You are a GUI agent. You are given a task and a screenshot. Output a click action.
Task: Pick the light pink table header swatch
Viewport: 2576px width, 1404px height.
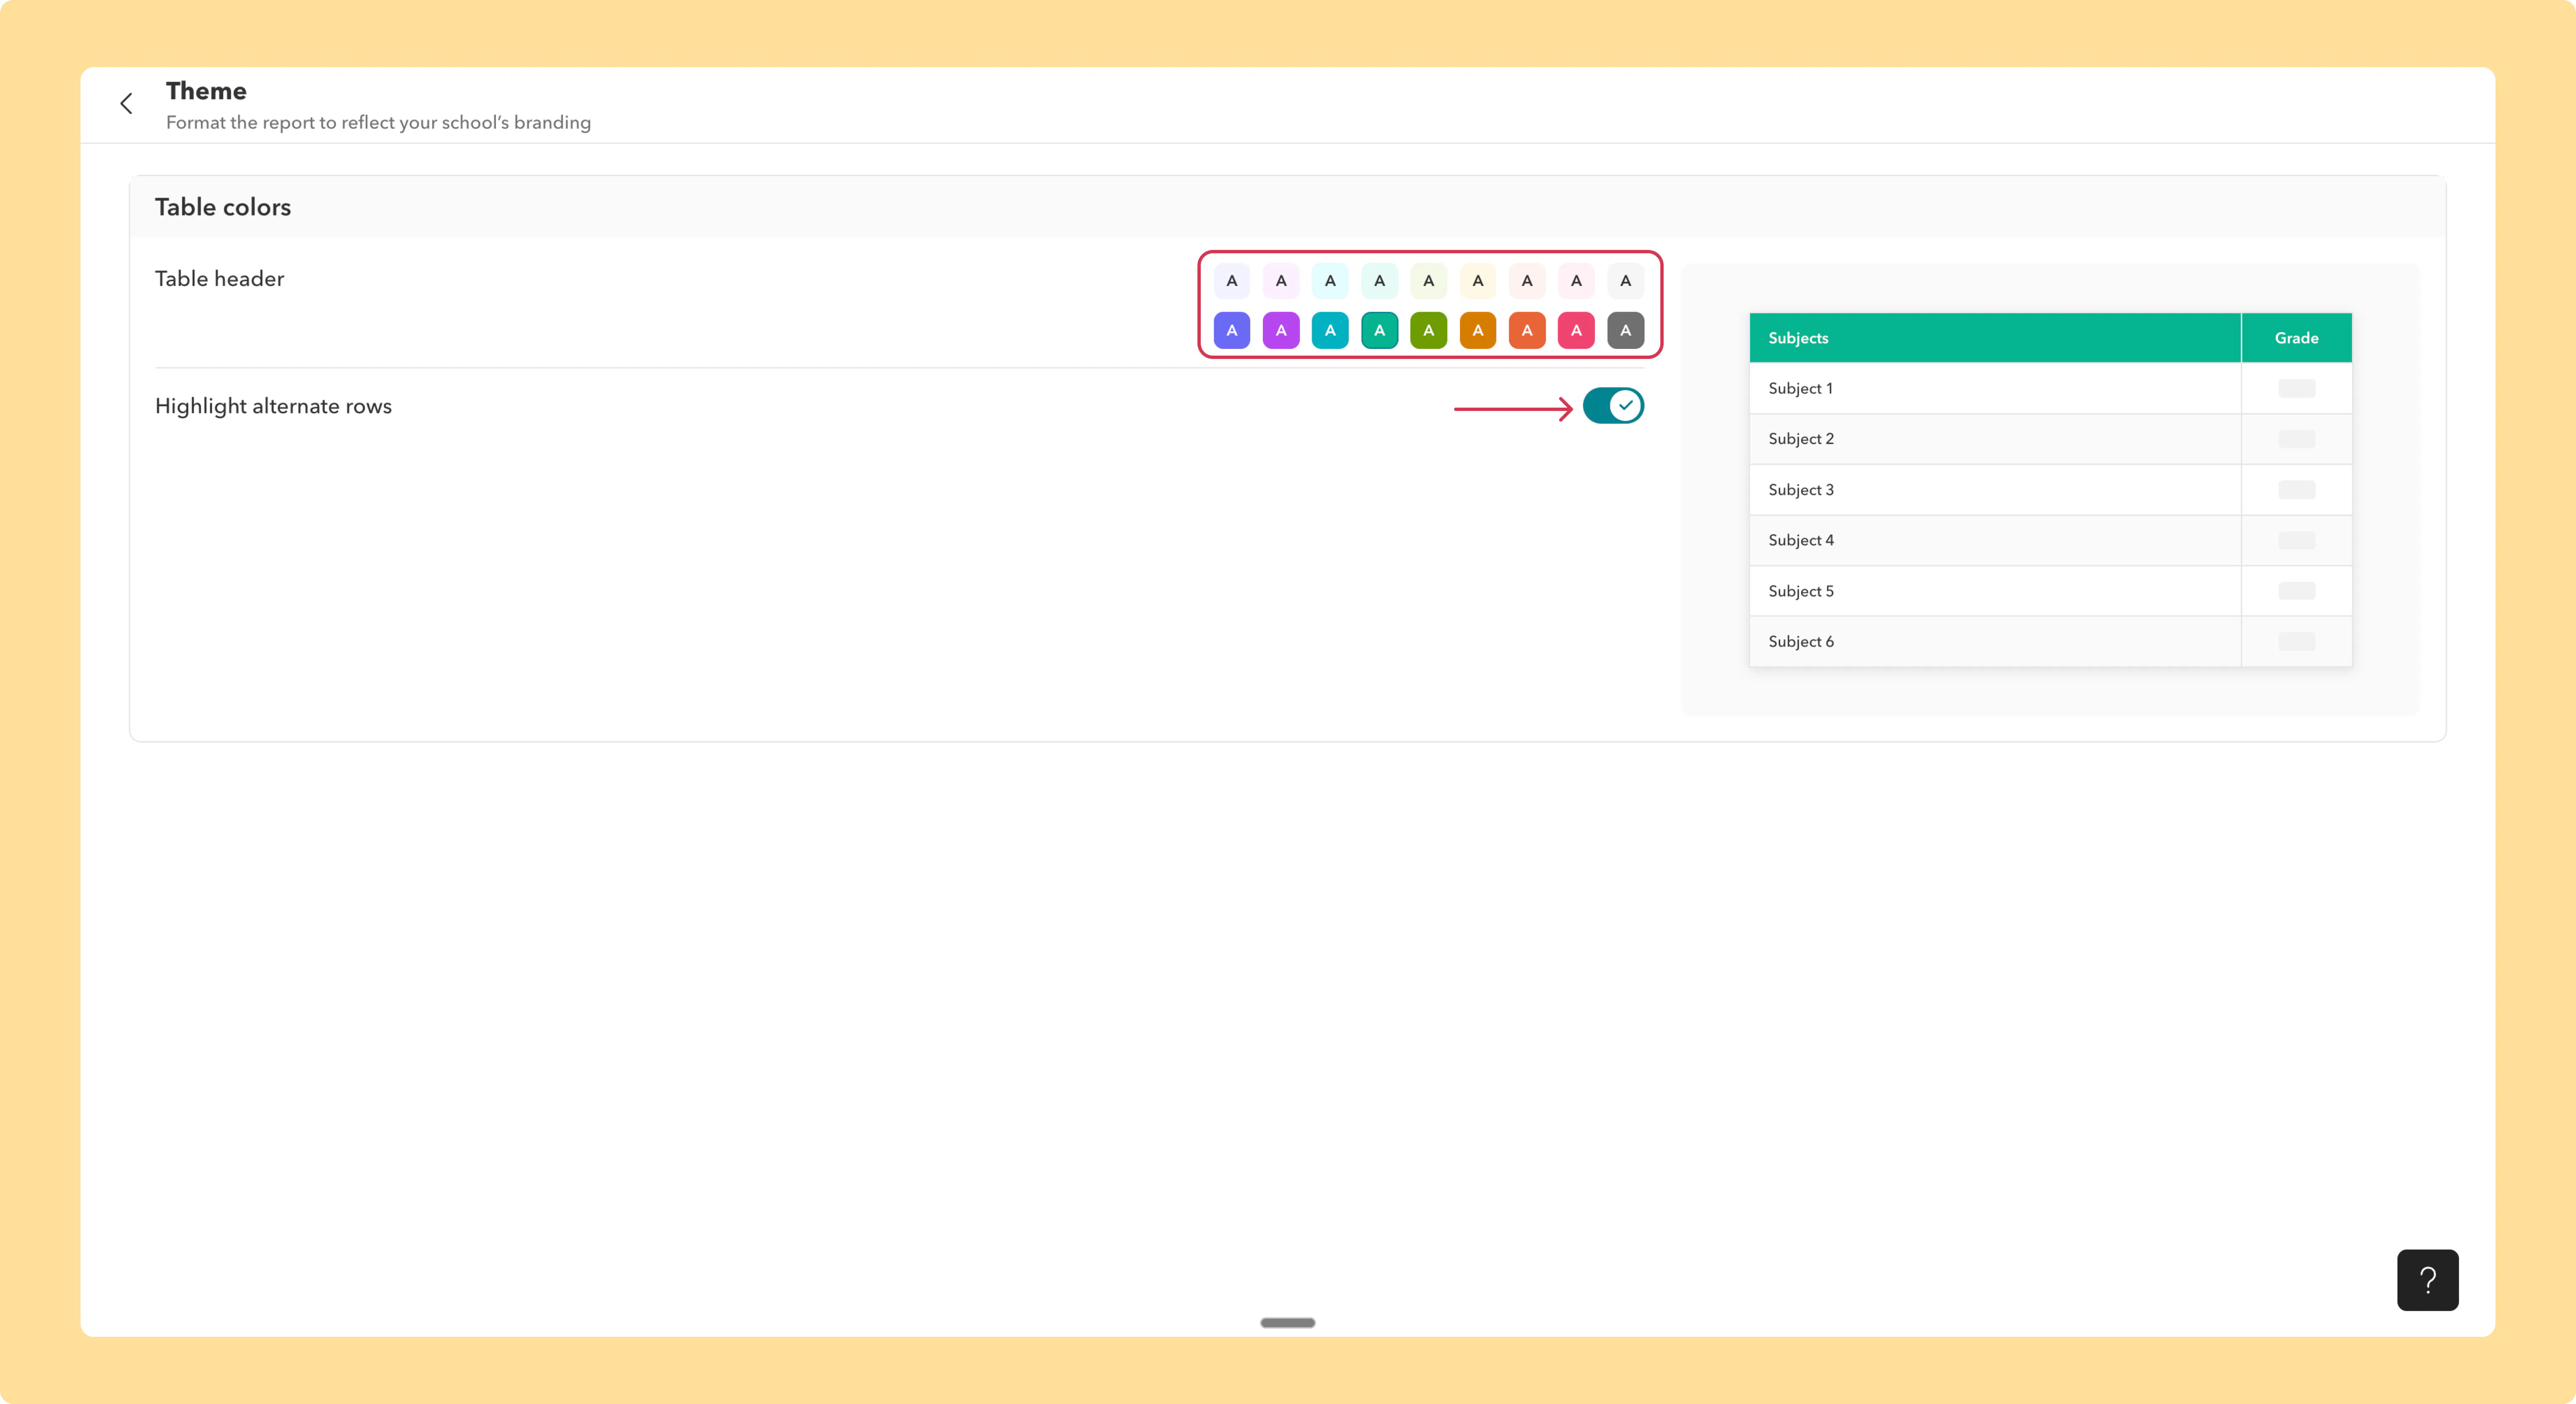pyautogui.click(x=1577, y=281)
